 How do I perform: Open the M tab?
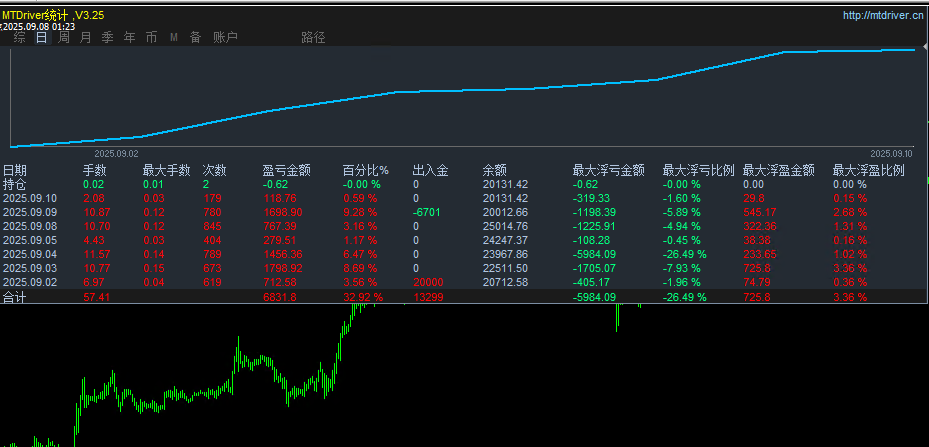click(x=174, y=38)
